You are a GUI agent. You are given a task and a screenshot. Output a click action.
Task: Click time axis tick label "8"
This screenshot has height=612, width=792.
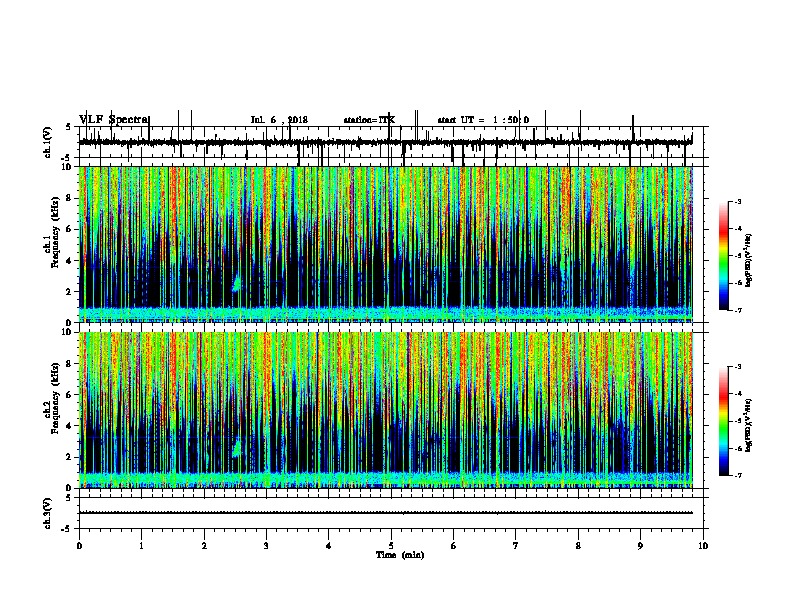point(578,546)
